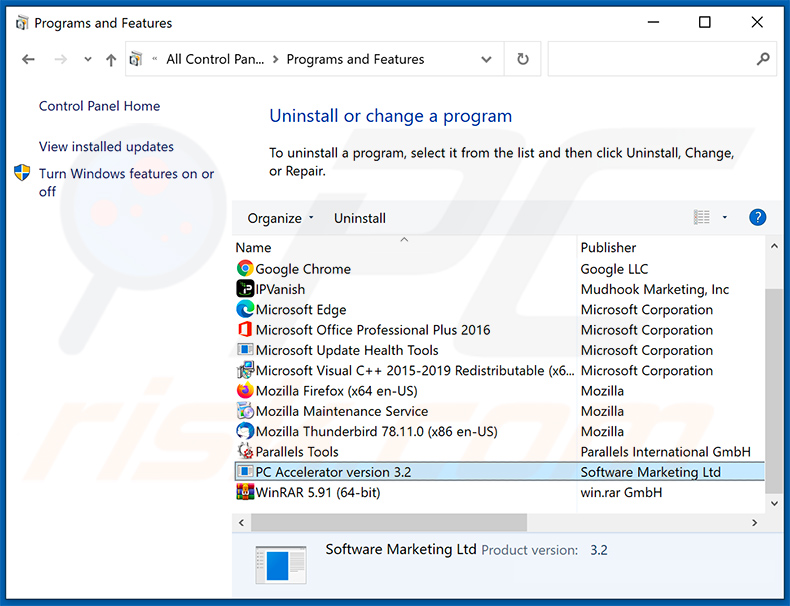Click the Uninstall toolbar button

(360, 218)
